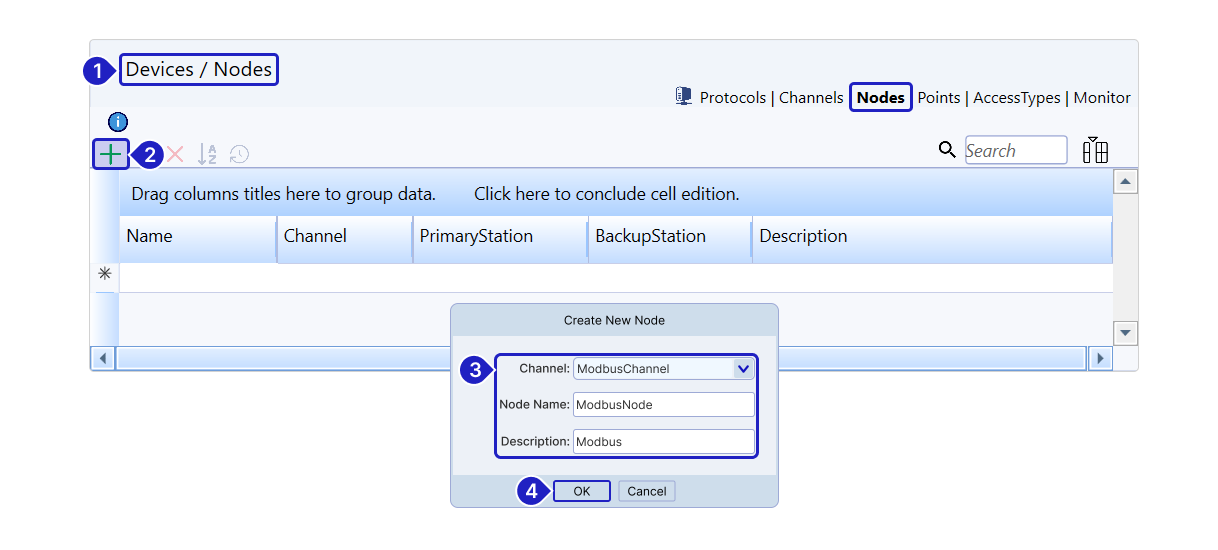Switch to the Protocols tab
Screen dimensions: 1218x550
point(732,98)
